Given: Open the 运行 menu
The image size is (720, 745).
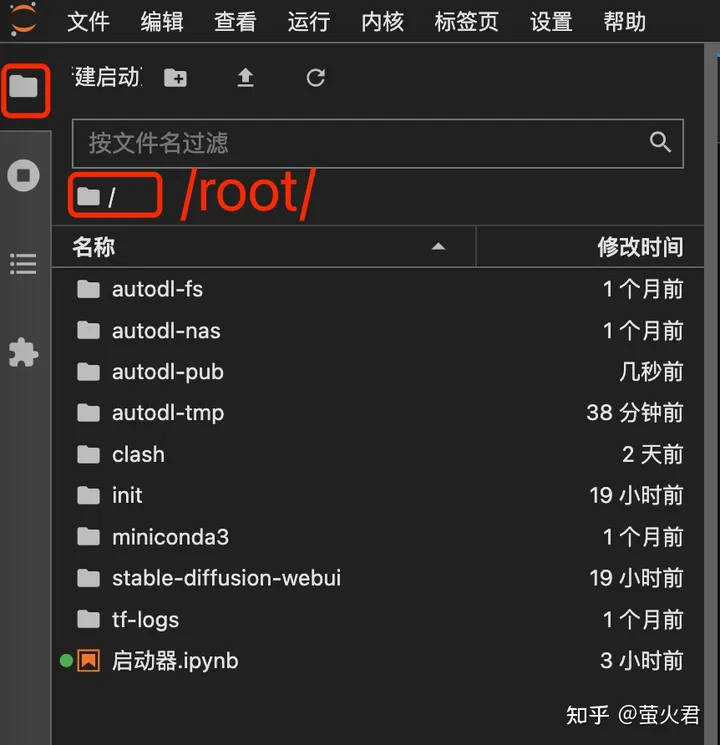Looking at the screenshot, I should pyautogui.click(x=309, y=22).
